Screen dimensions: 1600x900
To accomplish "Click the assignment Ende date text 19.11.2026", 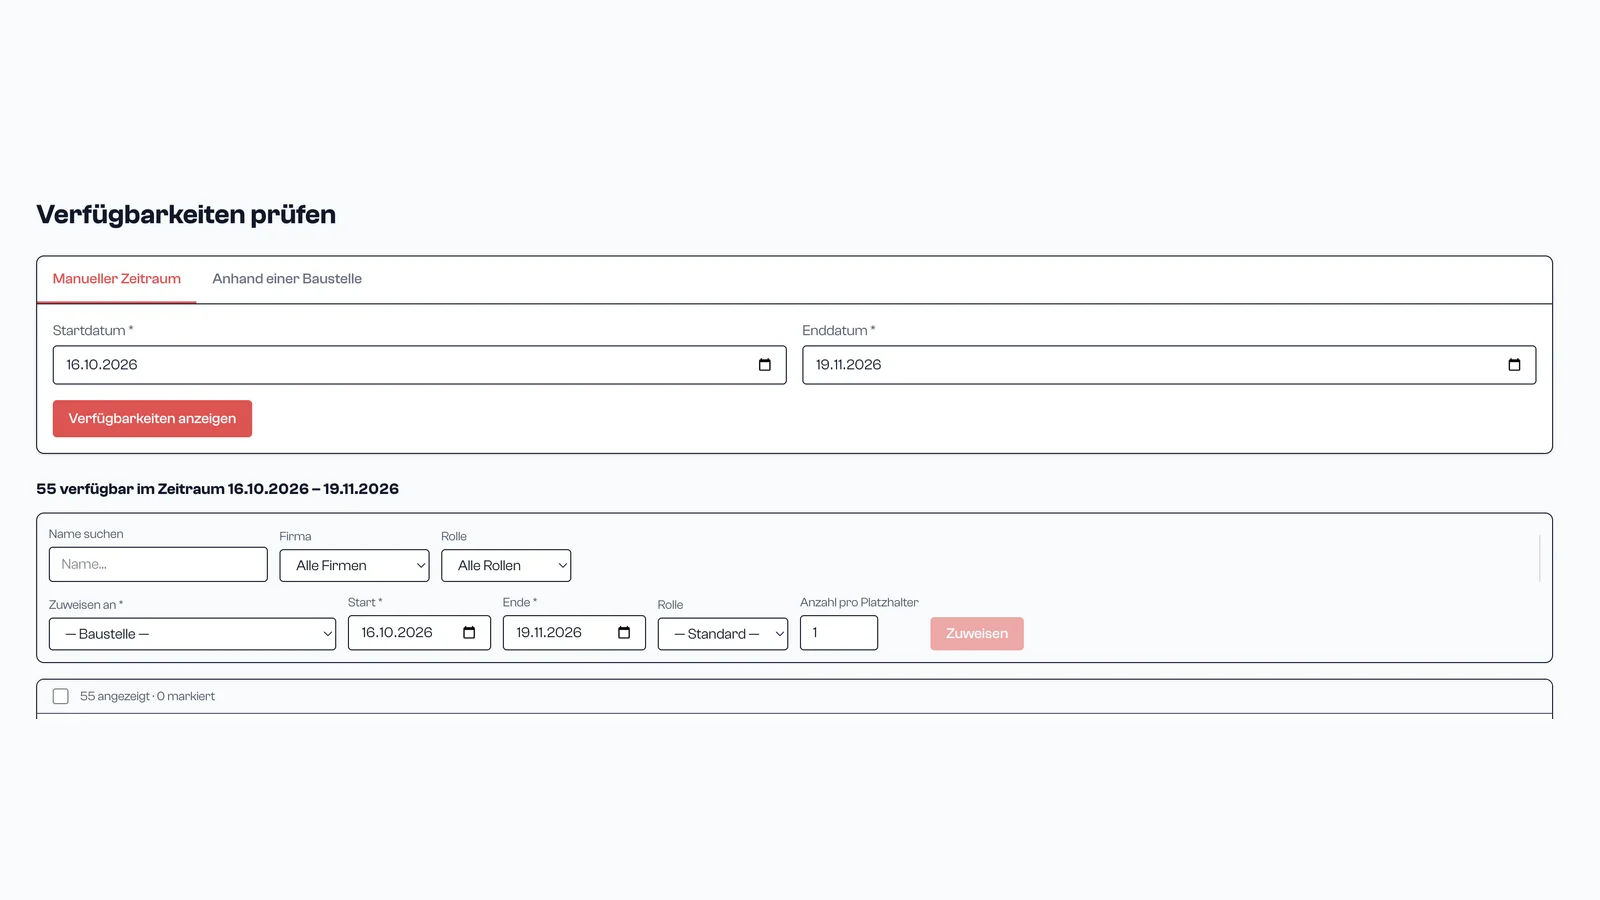I will pos(549,633).
